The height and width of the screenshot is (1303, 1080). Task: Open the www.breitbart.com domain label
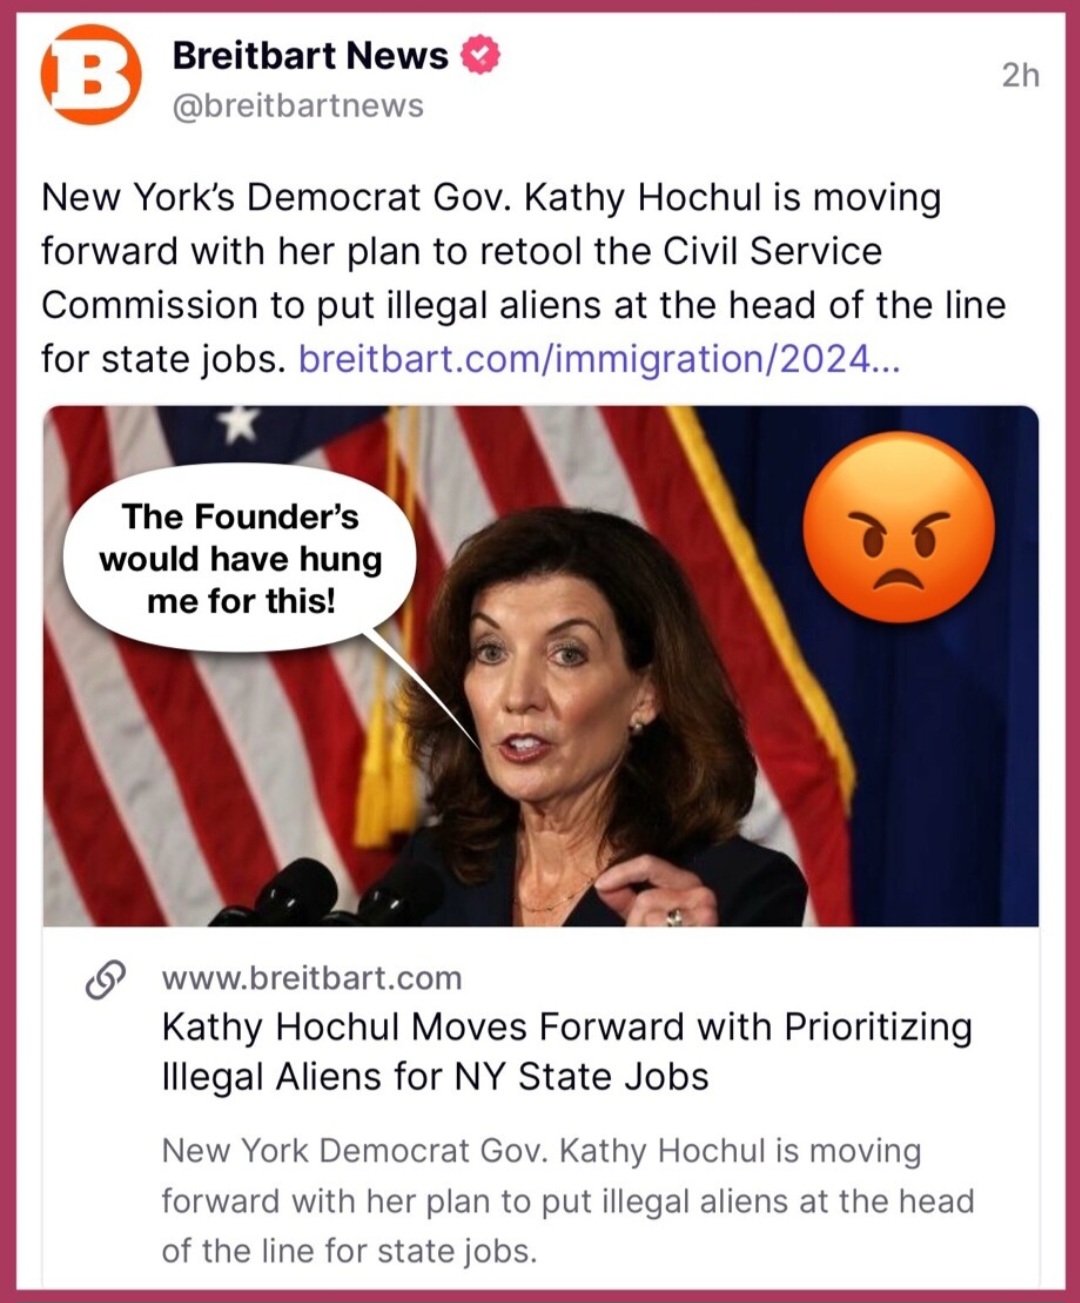(x=312, y=978)
